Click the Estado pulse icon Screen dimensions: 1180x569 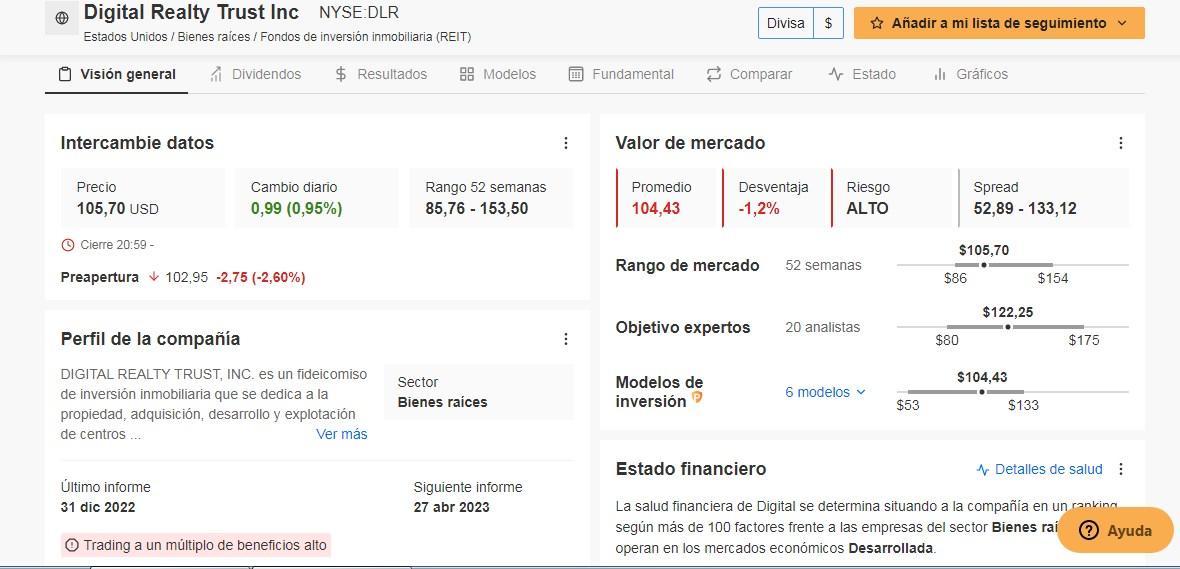835,74
